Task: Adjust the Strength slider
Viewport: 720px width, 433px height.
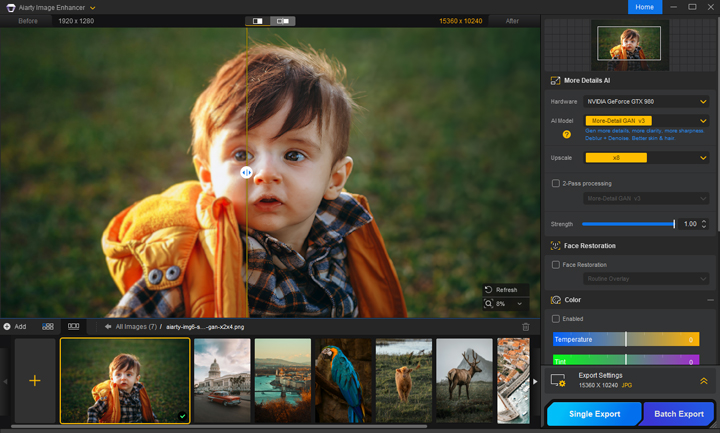Action: (628, 224)
